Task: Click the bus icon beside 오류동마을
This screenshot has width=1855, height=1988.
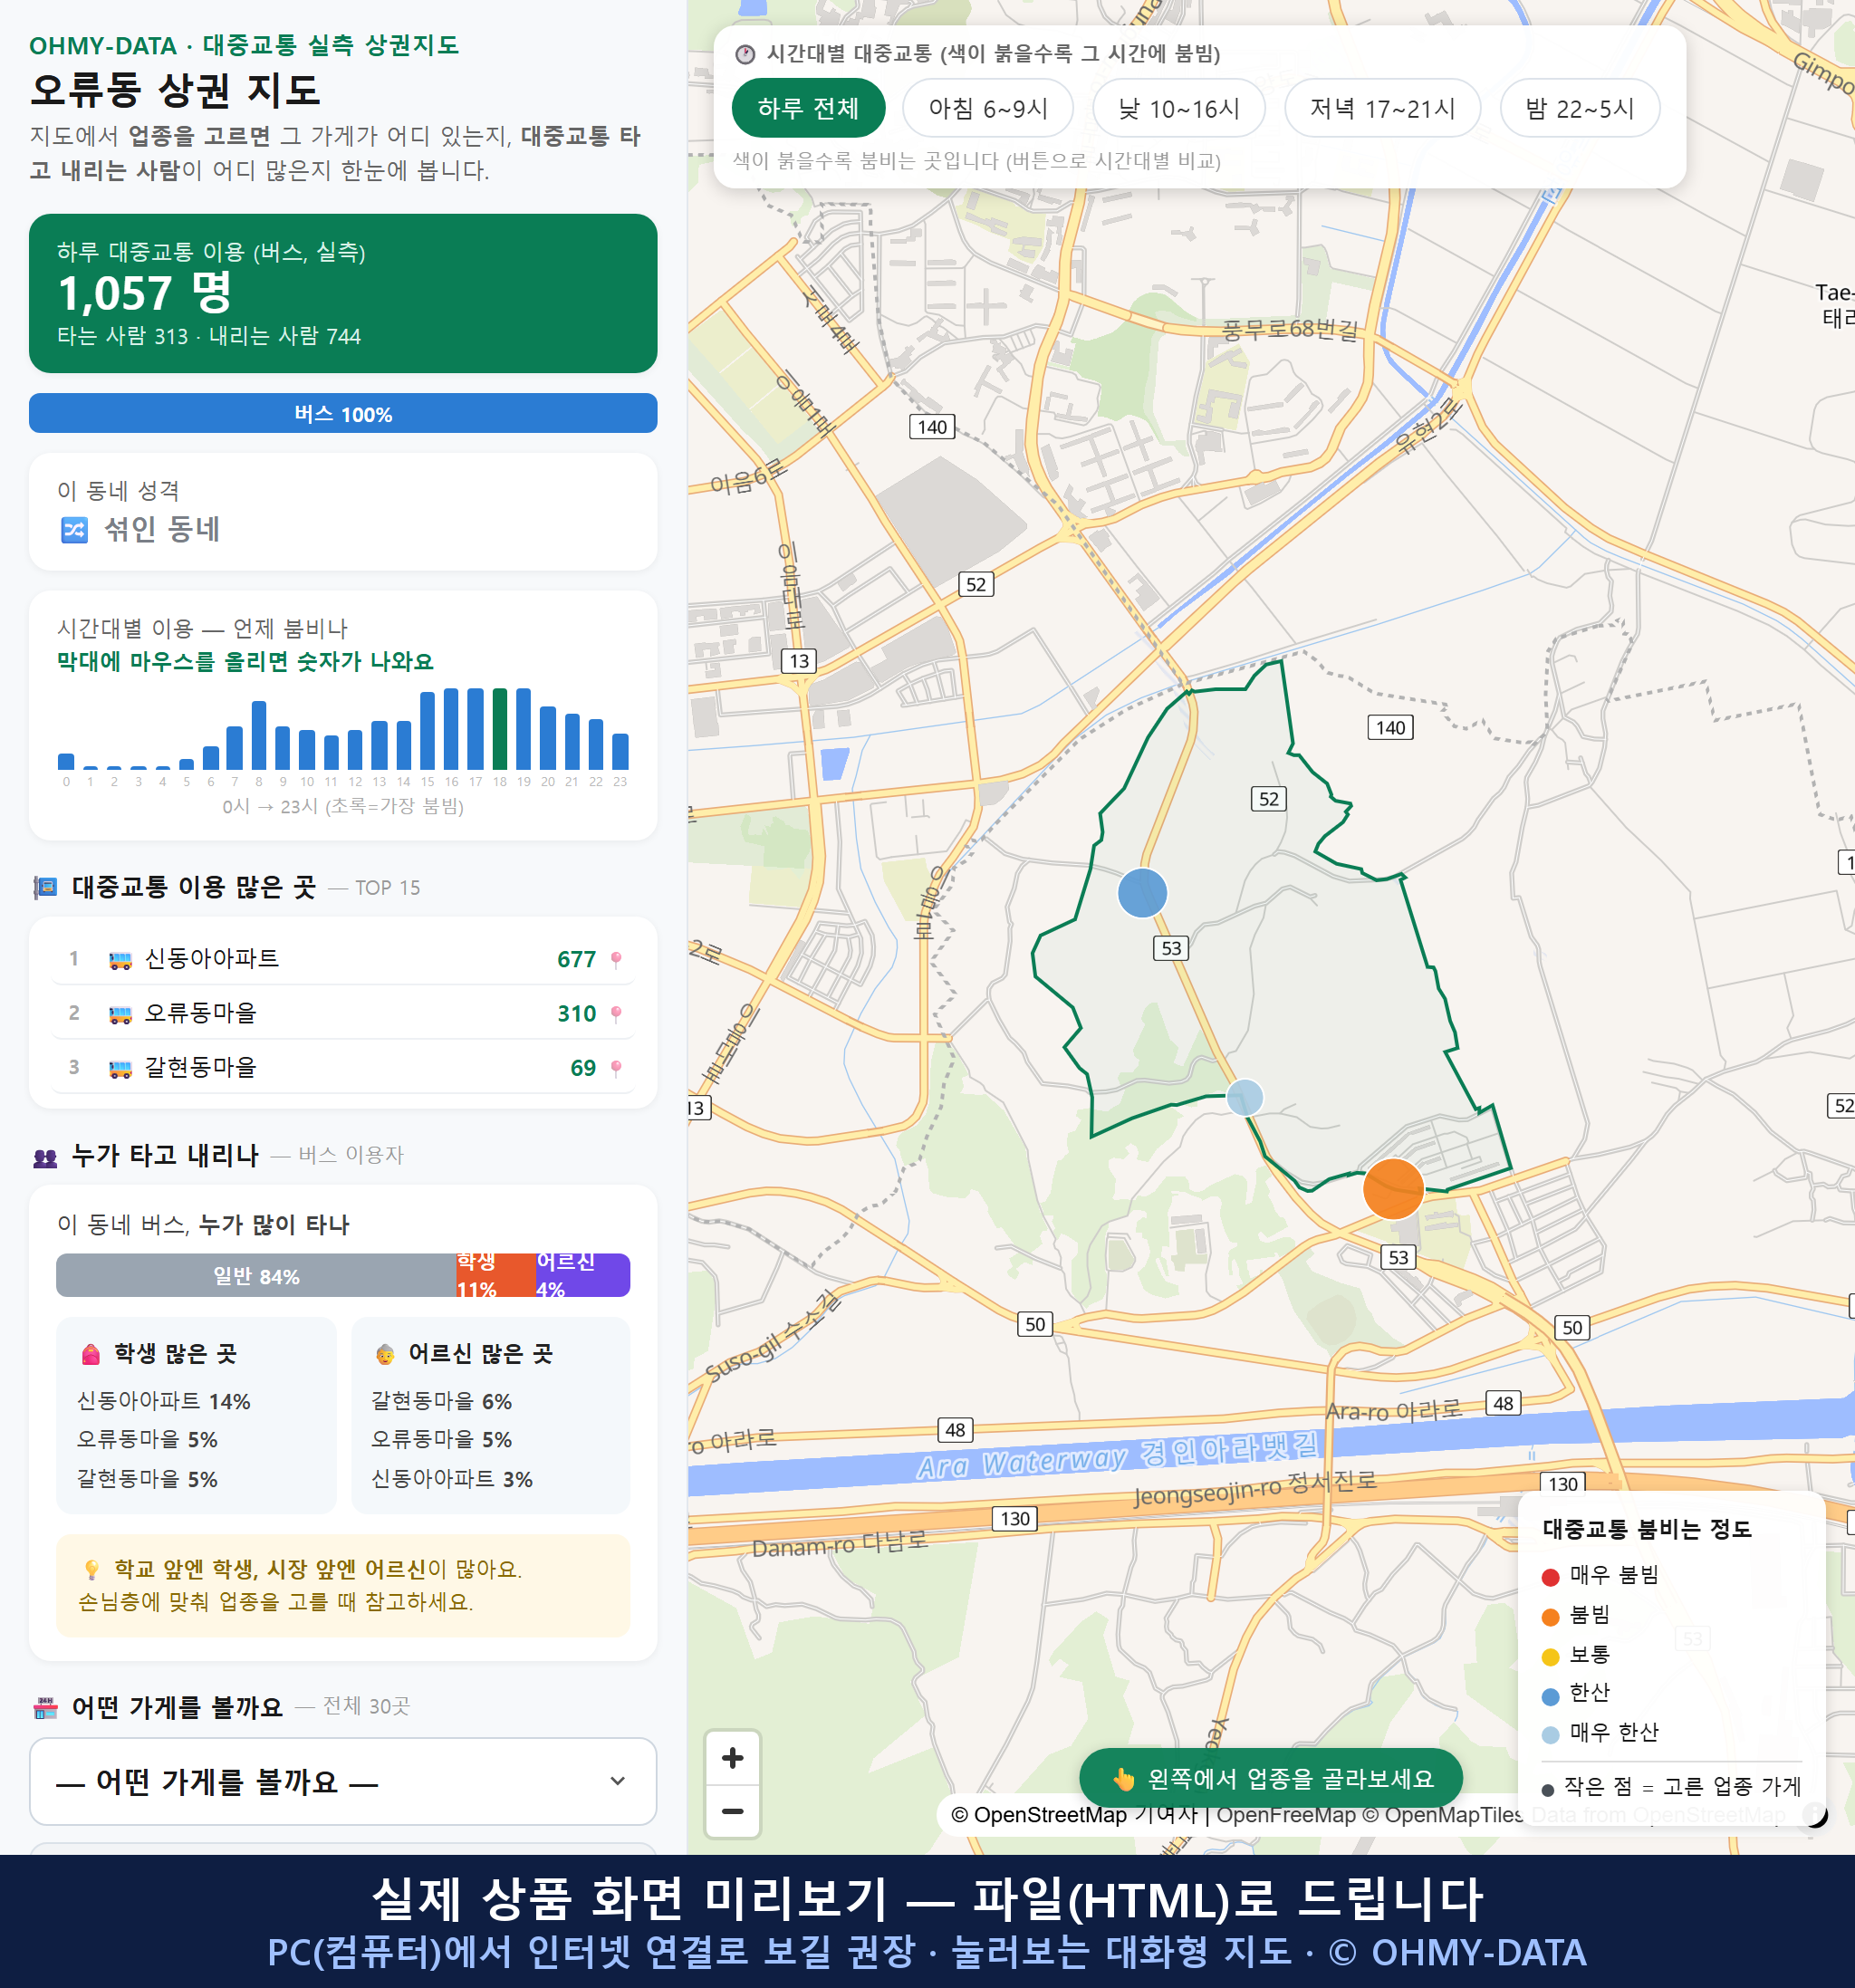Action: coord(120,1014)
